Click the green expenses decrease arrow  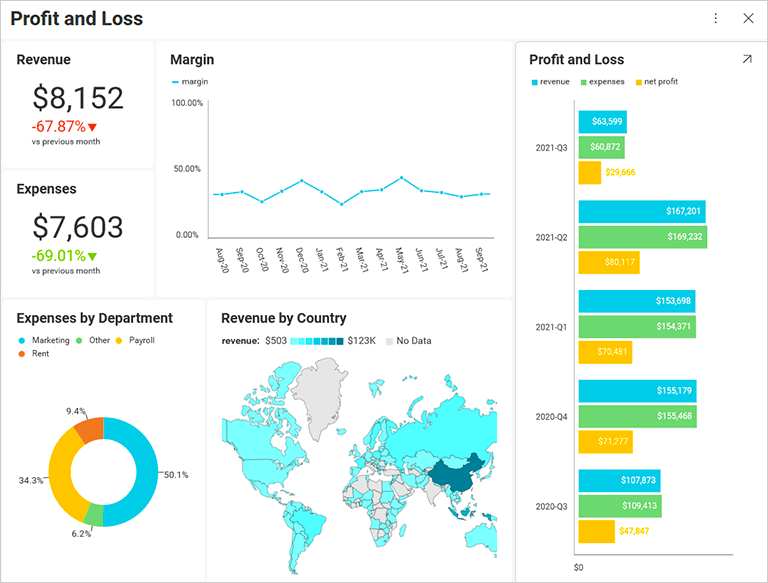(x=92, y=256)
